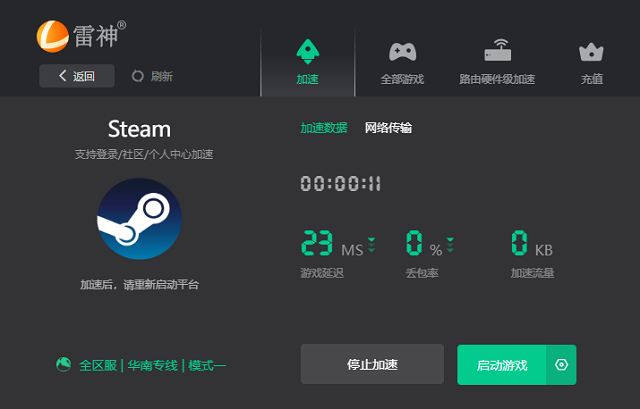Click the 00:00:11 elapsed timer
Screen dimensions: 640x409
340,184
